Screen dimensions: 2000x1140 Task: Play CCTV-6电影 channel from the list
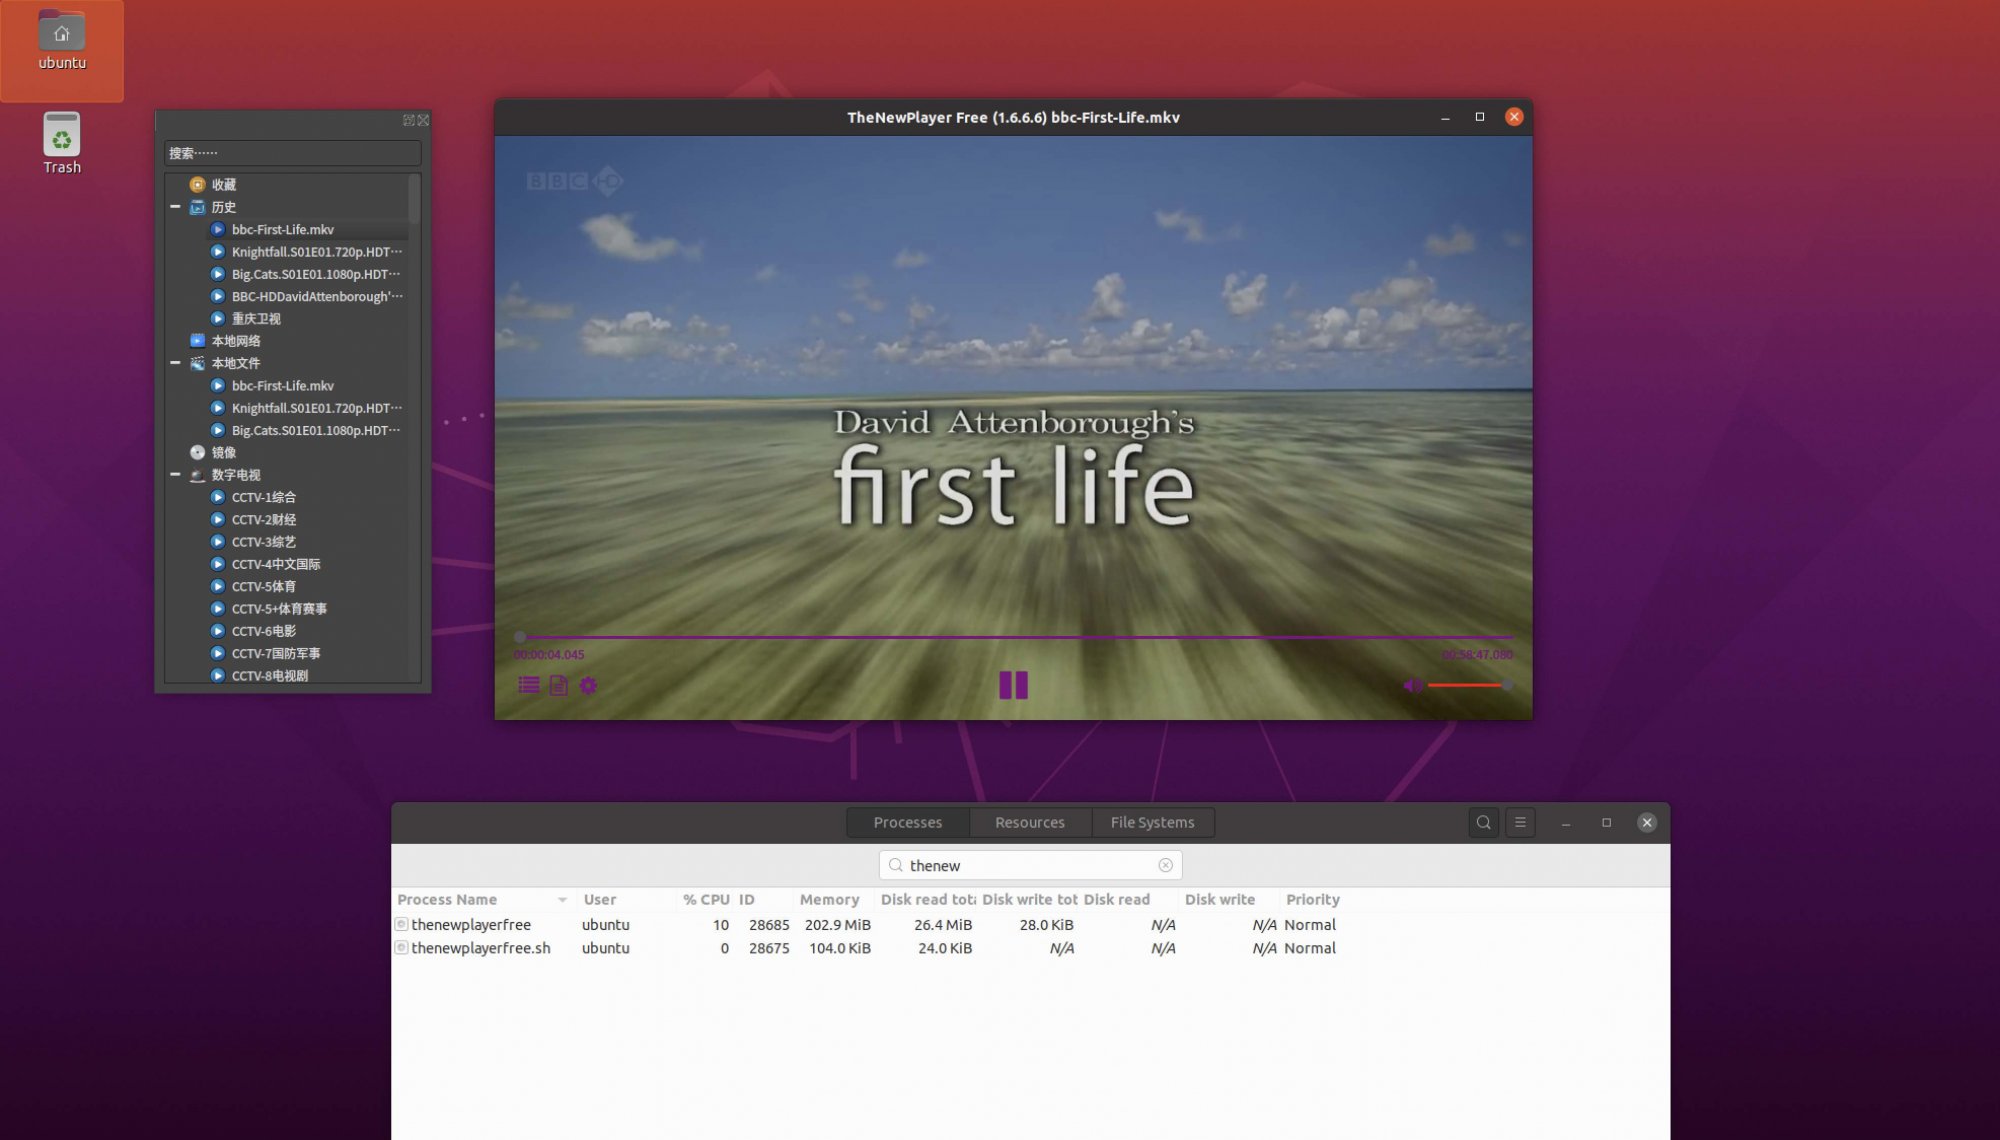click(264, 631)
